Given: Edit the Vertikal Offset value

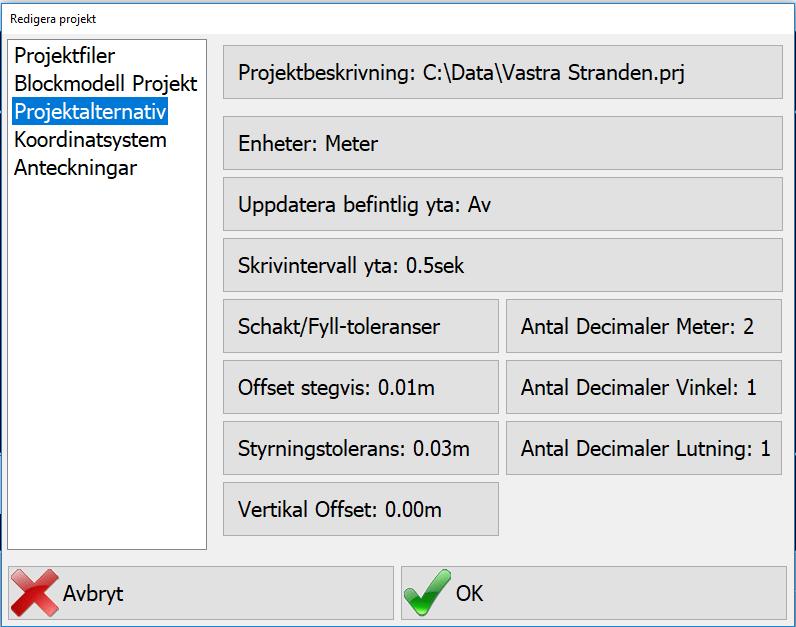Looking at the screenshot, I should [361, 509].
